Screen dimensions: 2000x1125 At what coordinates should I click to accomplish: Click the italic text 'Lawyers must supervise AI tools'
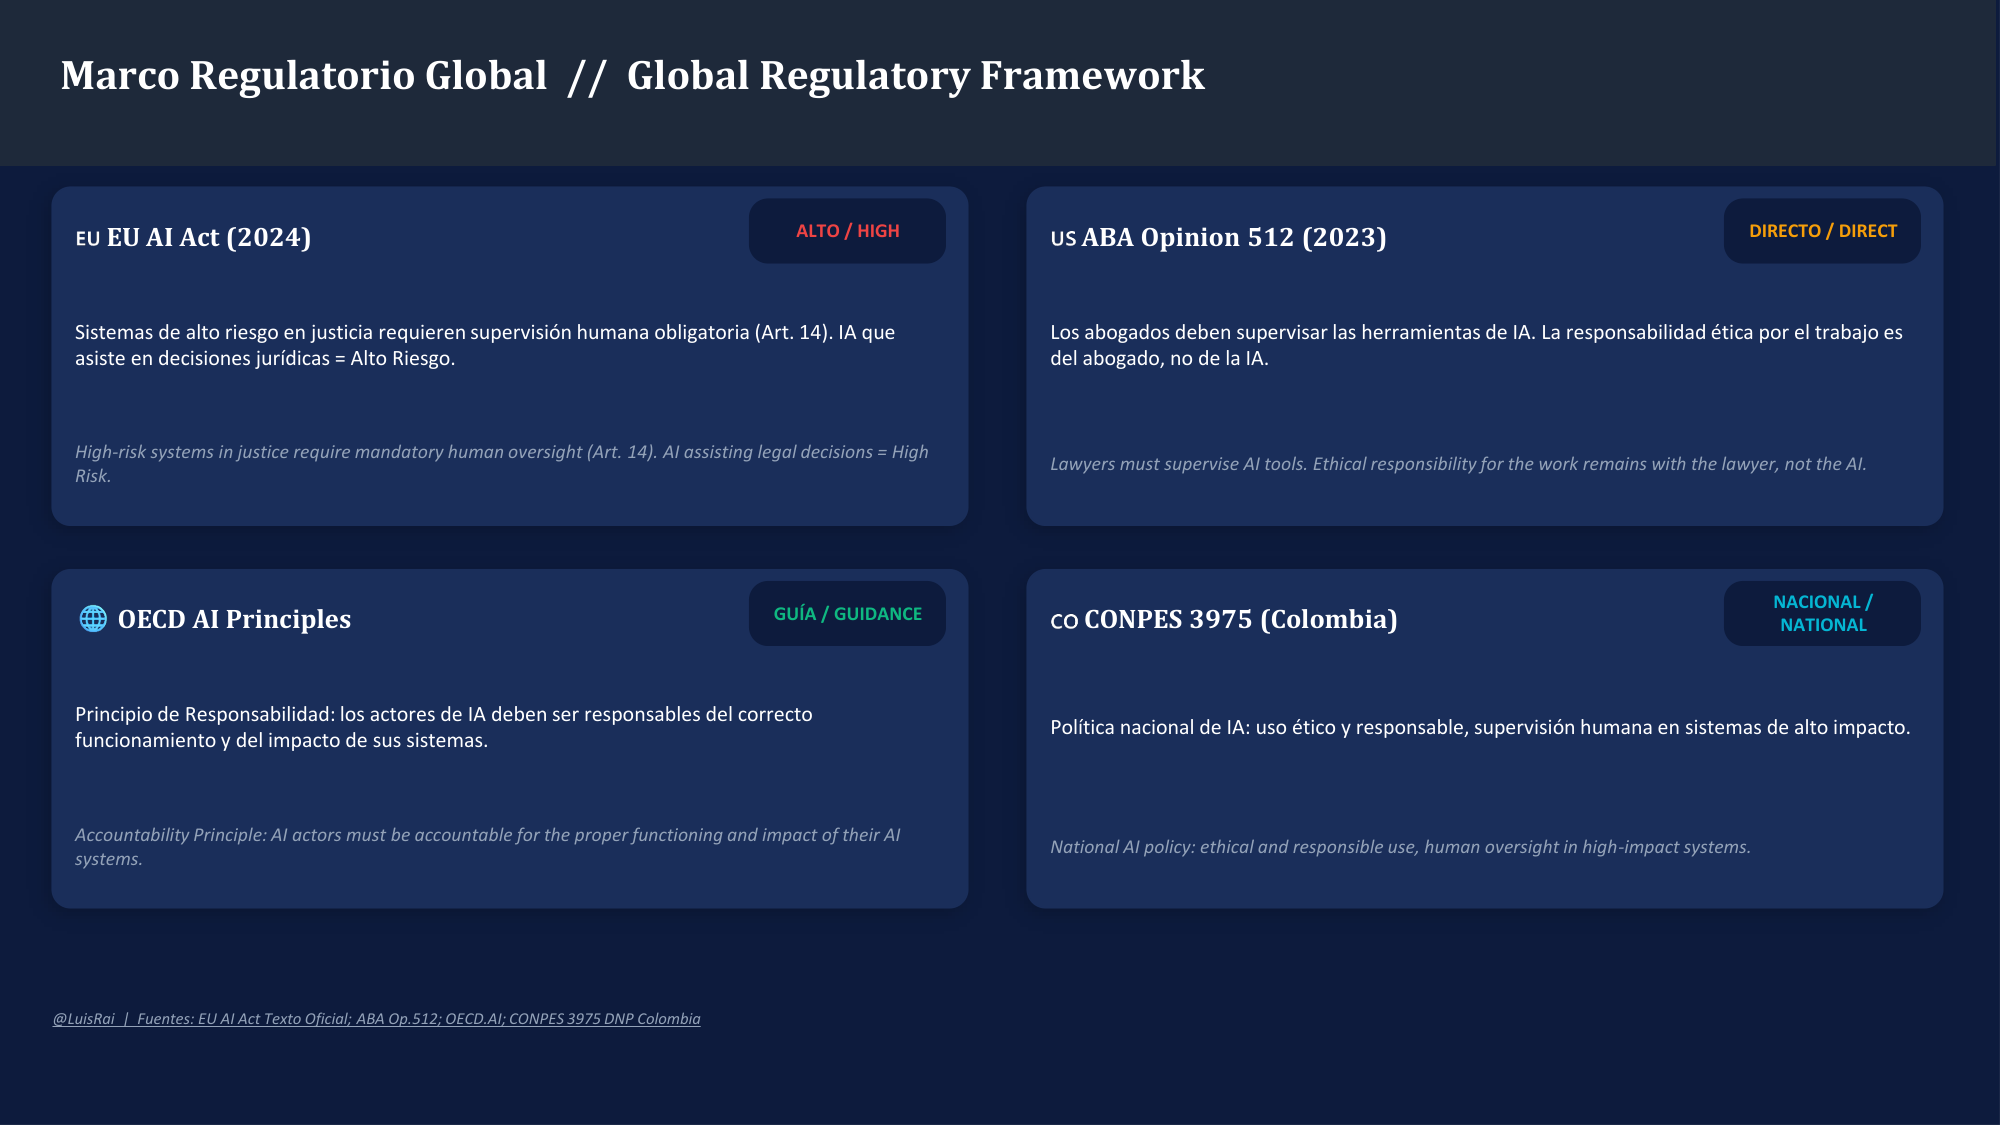(x=1458, y=464)
